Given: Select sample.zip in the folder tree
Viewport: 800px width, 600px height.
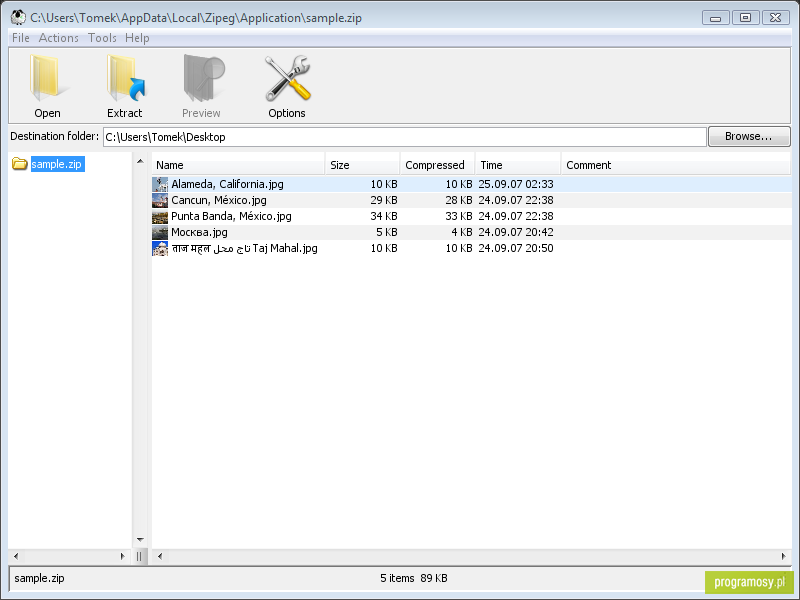Looking at the screenshot, I should pos(57,164).
